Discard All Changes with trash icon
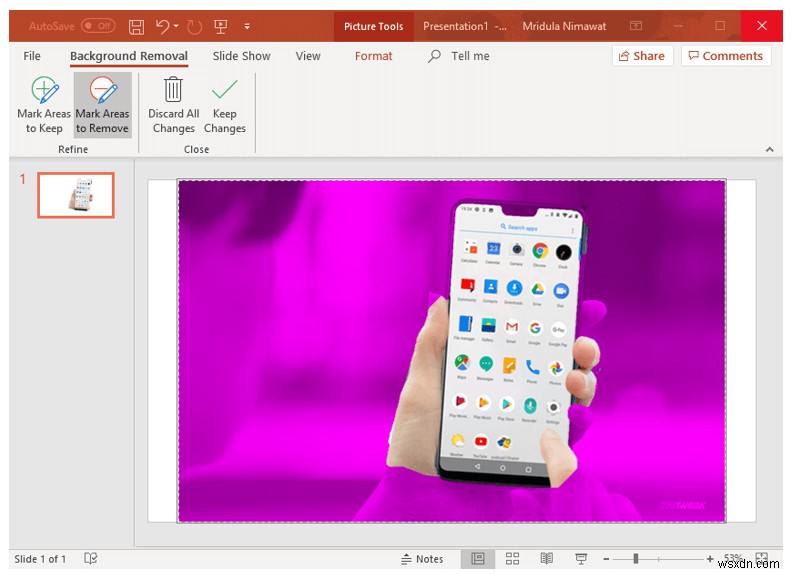This screenshot has height=574, width=791. 174,105
